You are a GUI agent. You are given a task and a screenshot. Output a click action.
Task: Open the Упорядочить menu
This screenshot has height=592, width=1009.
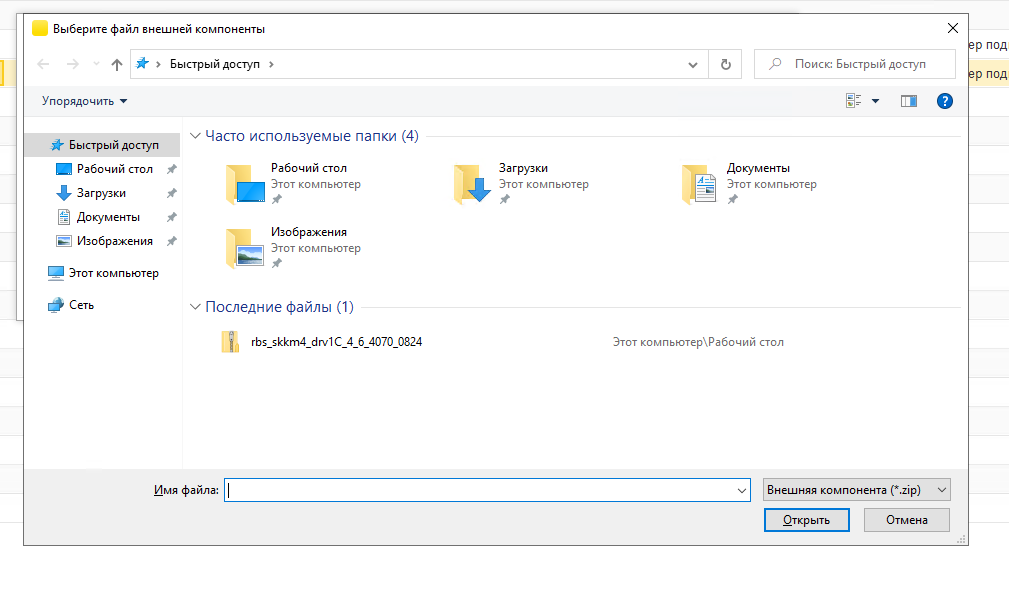point(84,101)
